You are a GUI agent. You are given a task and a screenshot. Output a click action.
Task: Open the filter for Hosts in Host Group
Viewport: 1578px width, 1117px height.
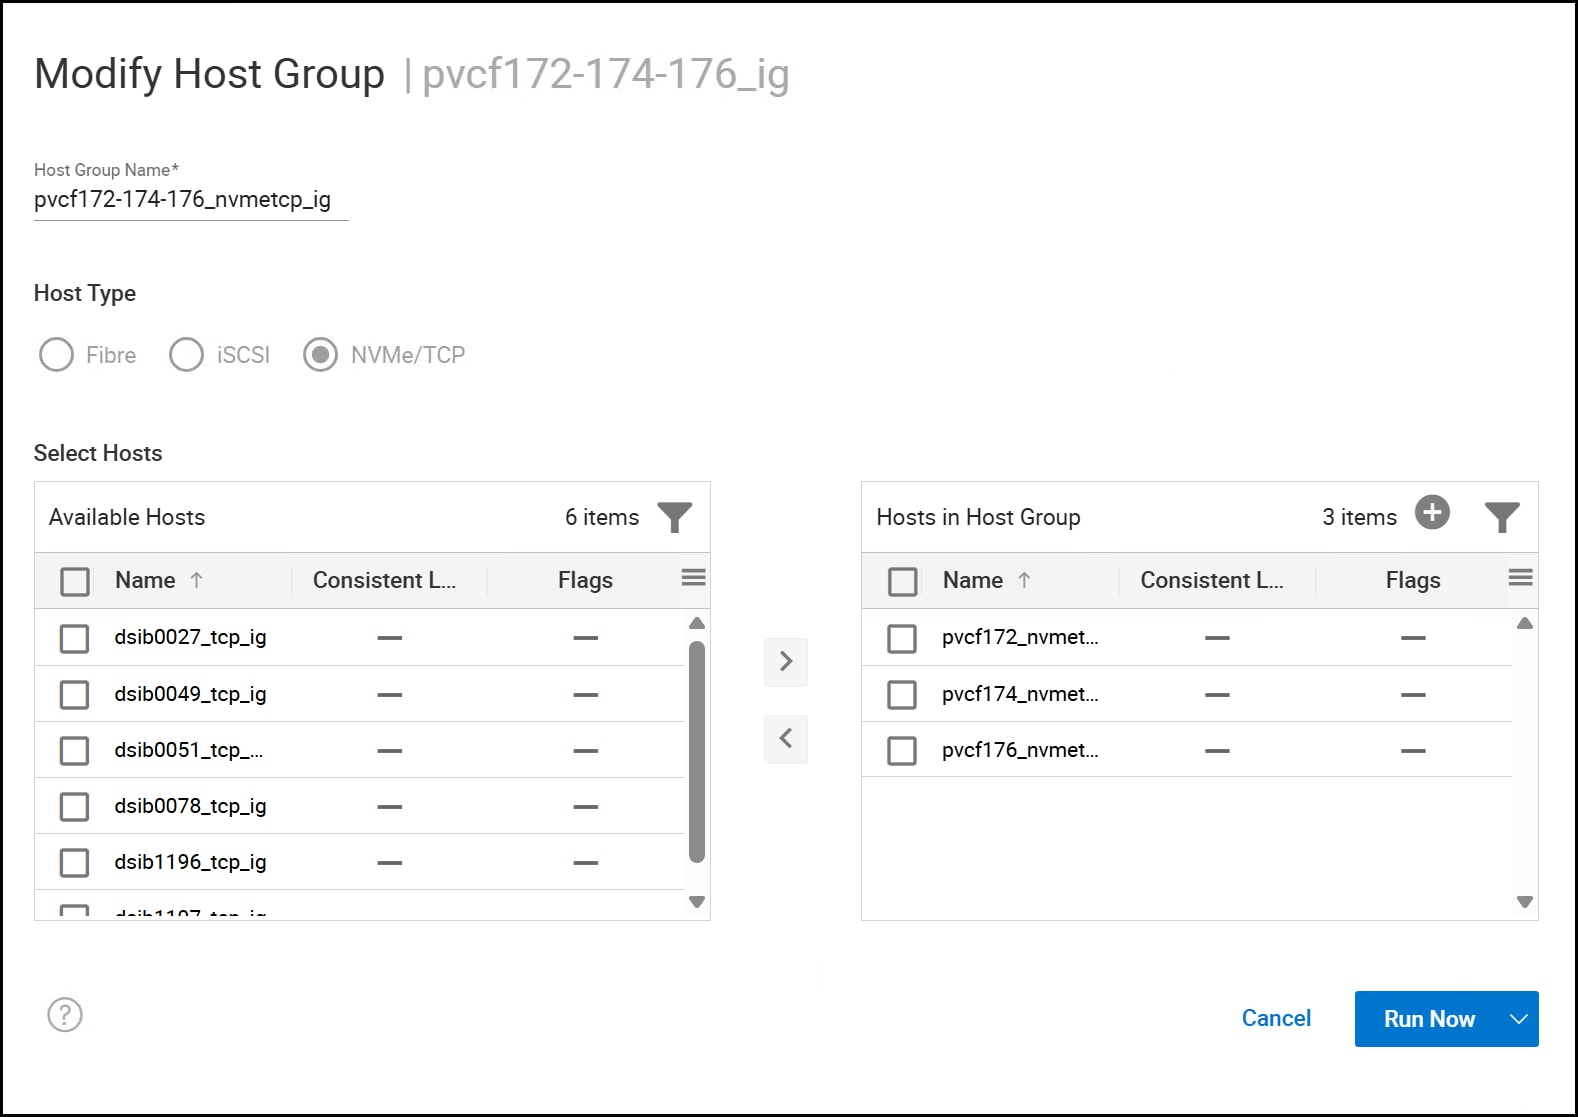coord(1502,517)
